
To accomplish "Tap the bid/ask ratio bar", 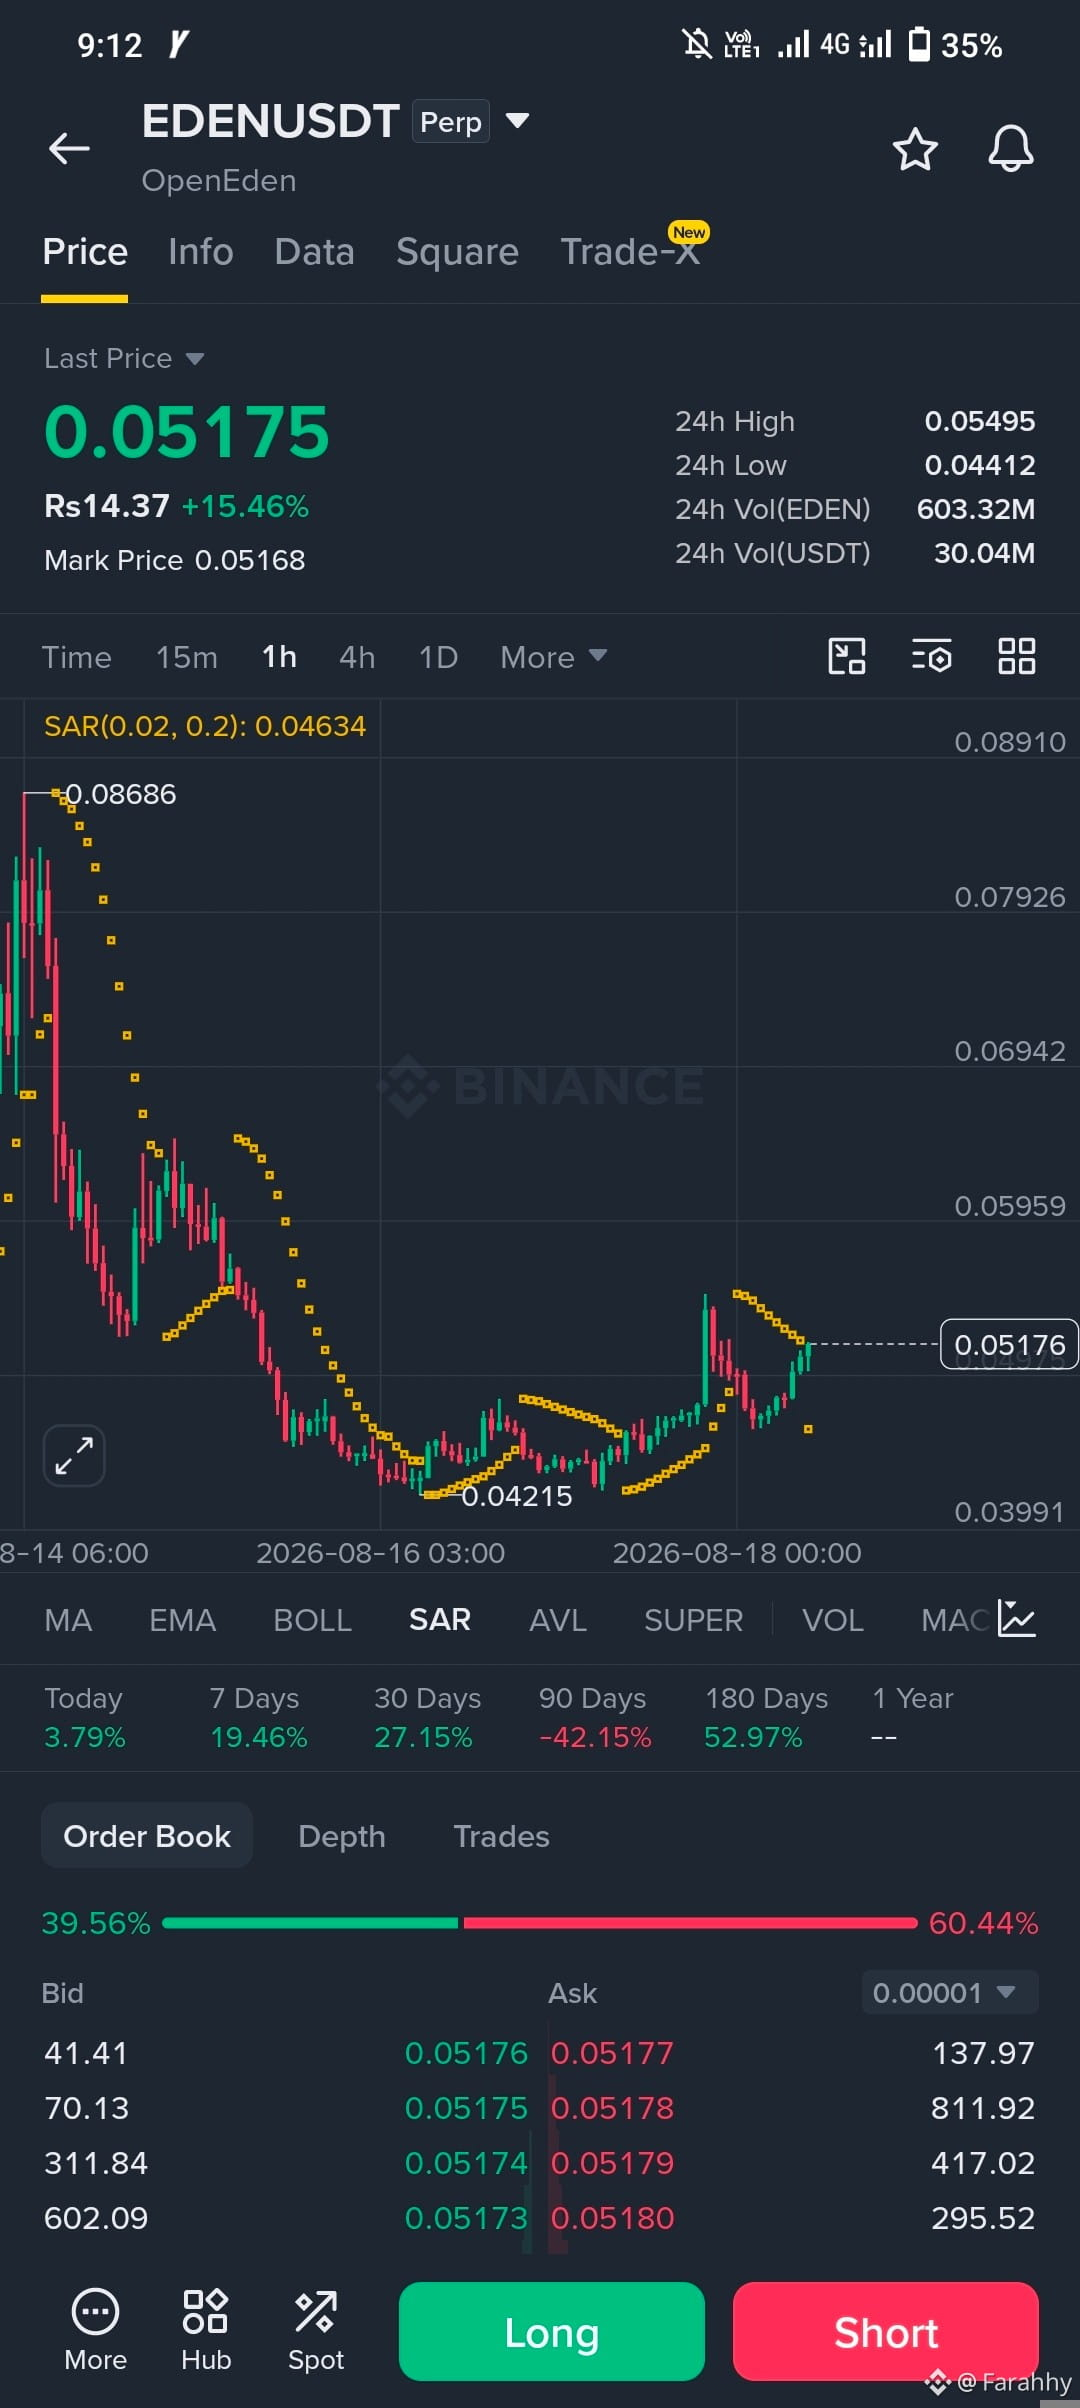I will click(540, 1923).
